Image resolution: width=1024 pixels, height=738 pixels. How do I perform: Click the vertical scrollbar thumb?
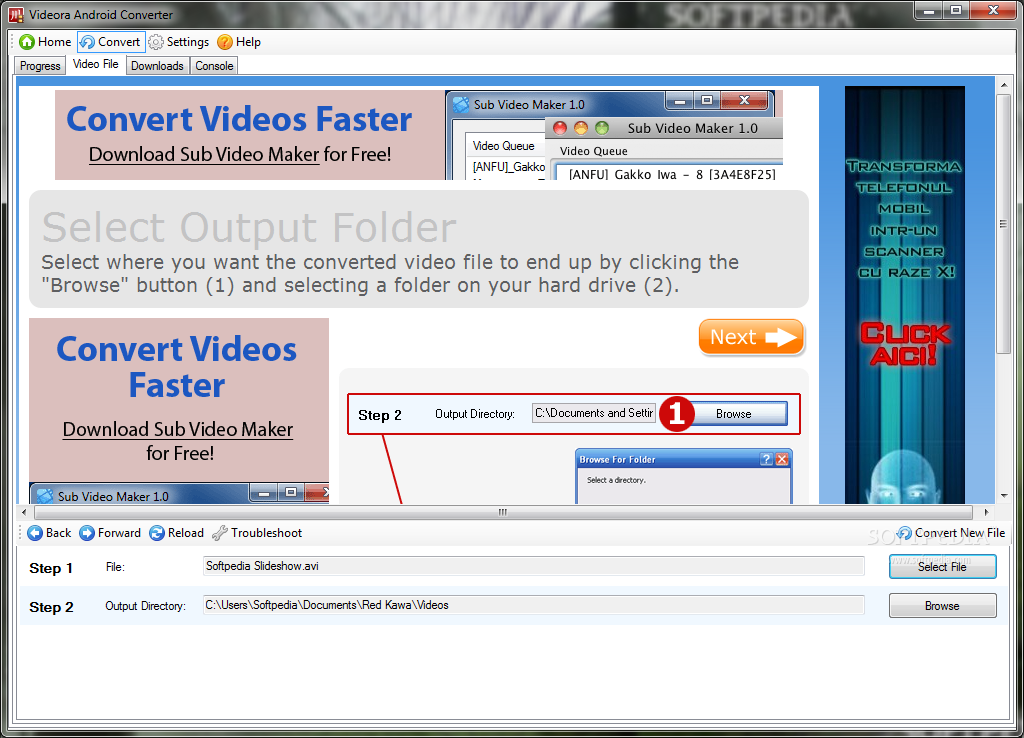tap(1004, 224)
